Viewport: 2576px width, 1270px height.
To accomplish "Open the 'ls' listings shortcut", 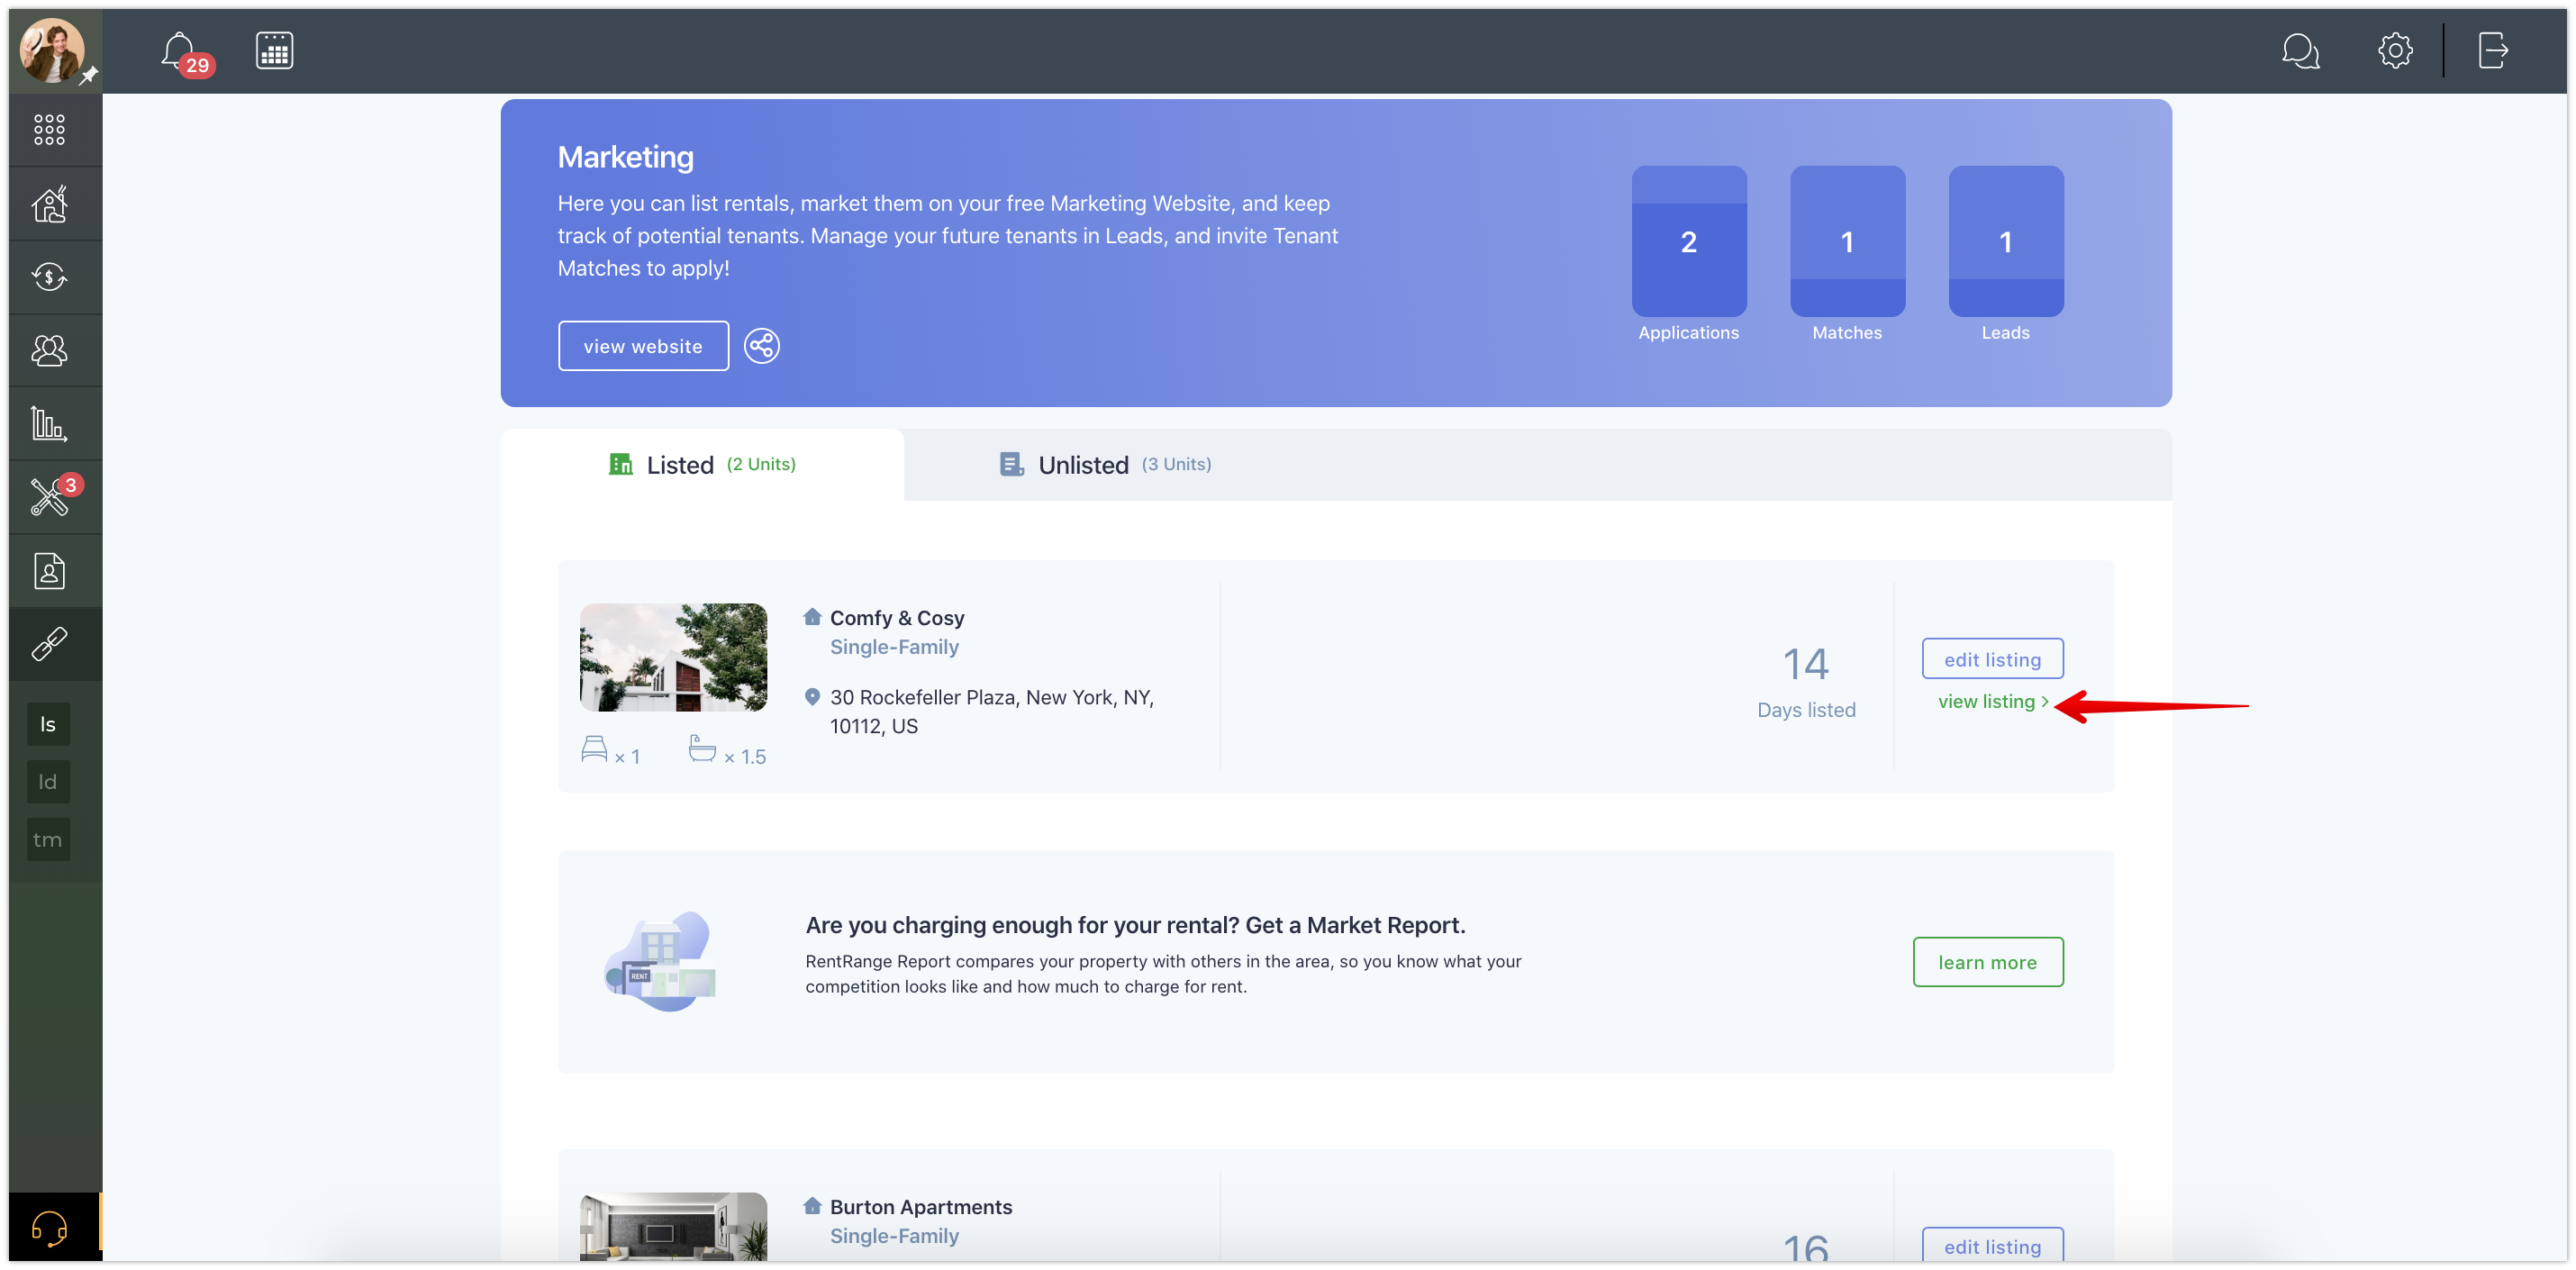I will pyautogui.click(x=48, y=724).
